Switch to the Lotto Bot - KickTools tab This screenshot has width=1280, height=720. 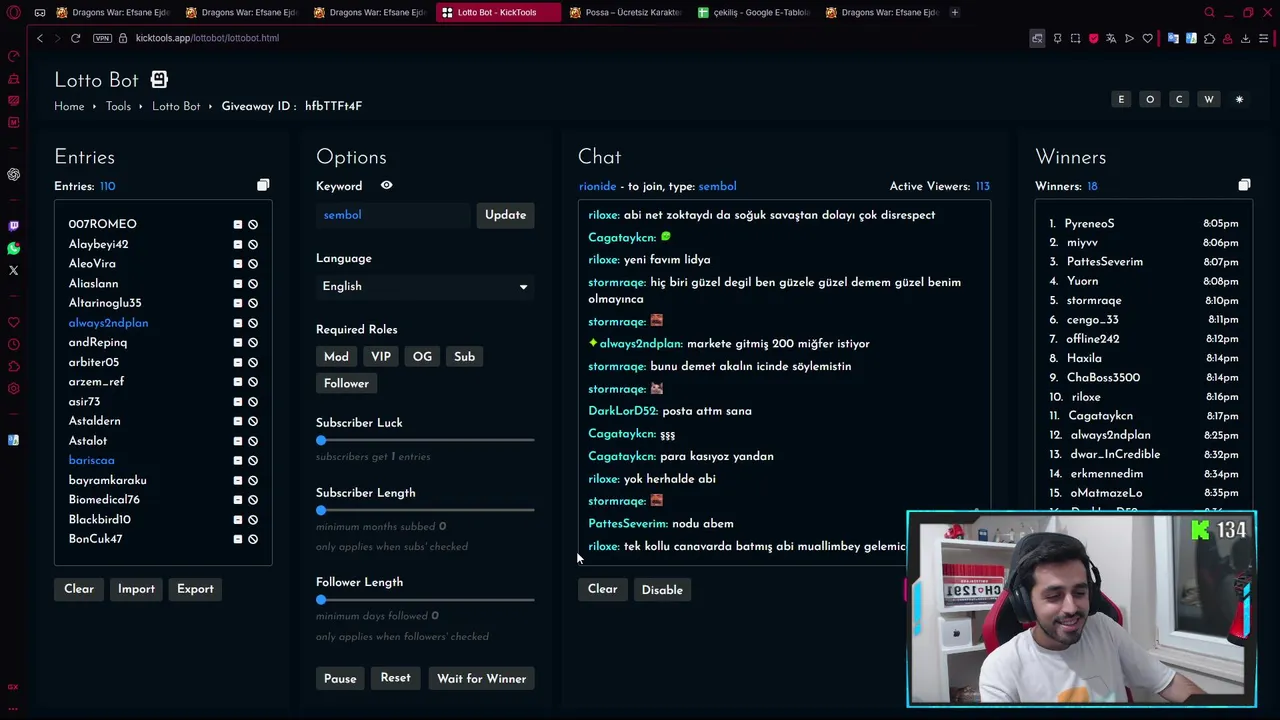click(497, 12)
